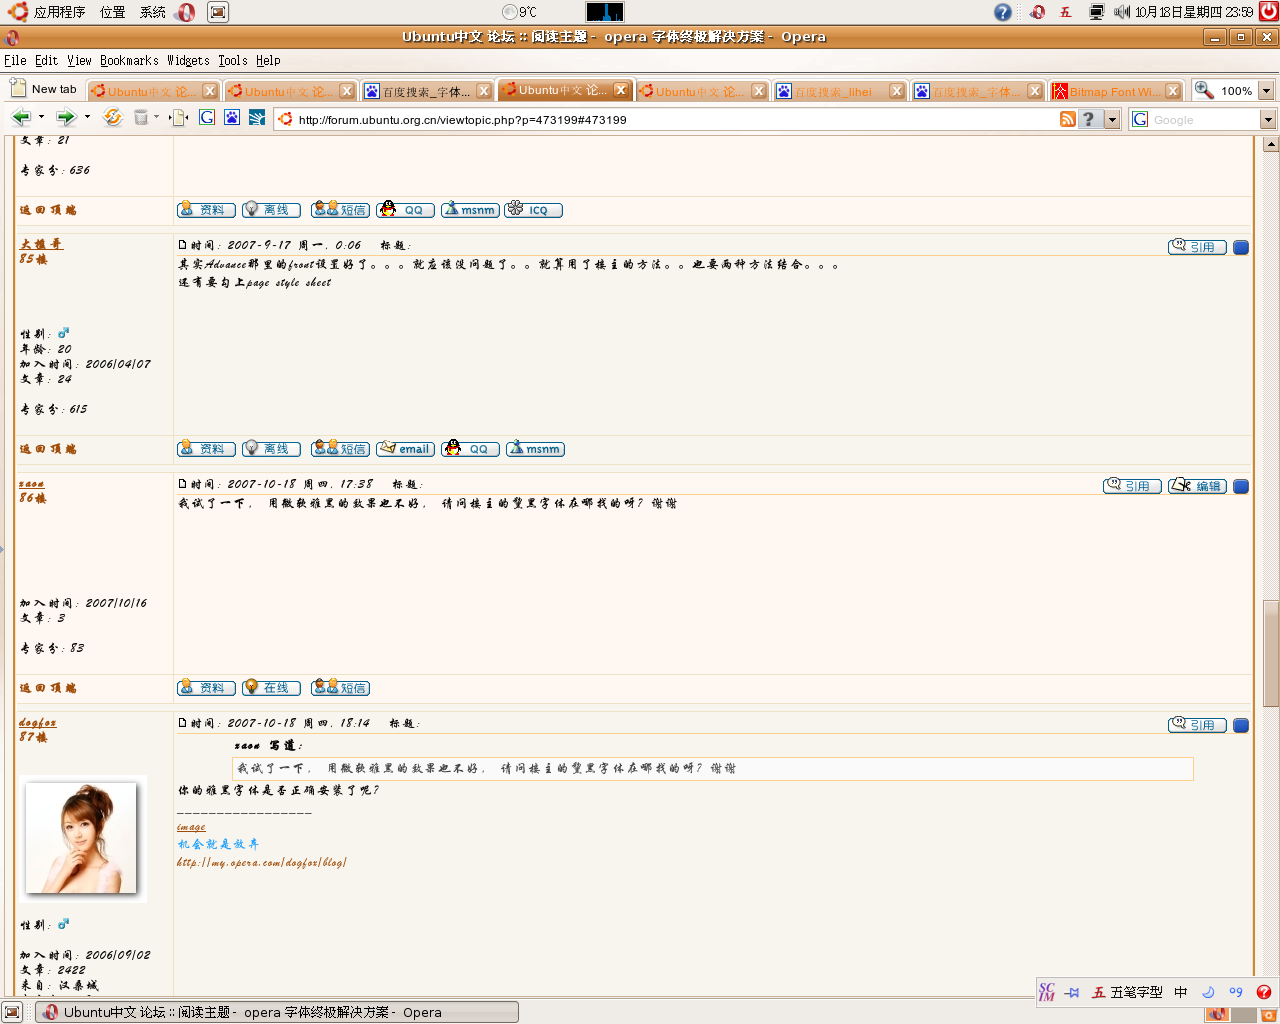
Task: Click the Baidu paw bookmark icon in toolbar
Action: (232, 118)
